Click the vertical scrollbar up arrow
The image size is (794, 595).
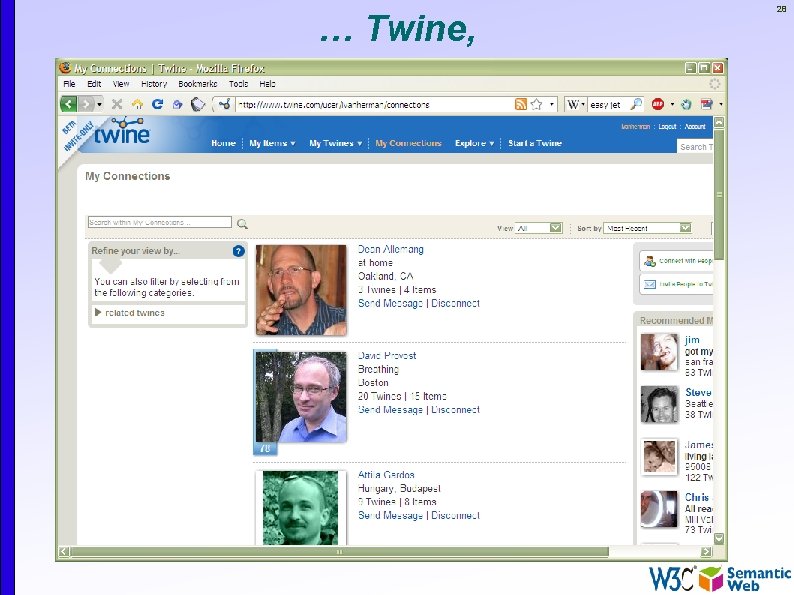point(719,122)
